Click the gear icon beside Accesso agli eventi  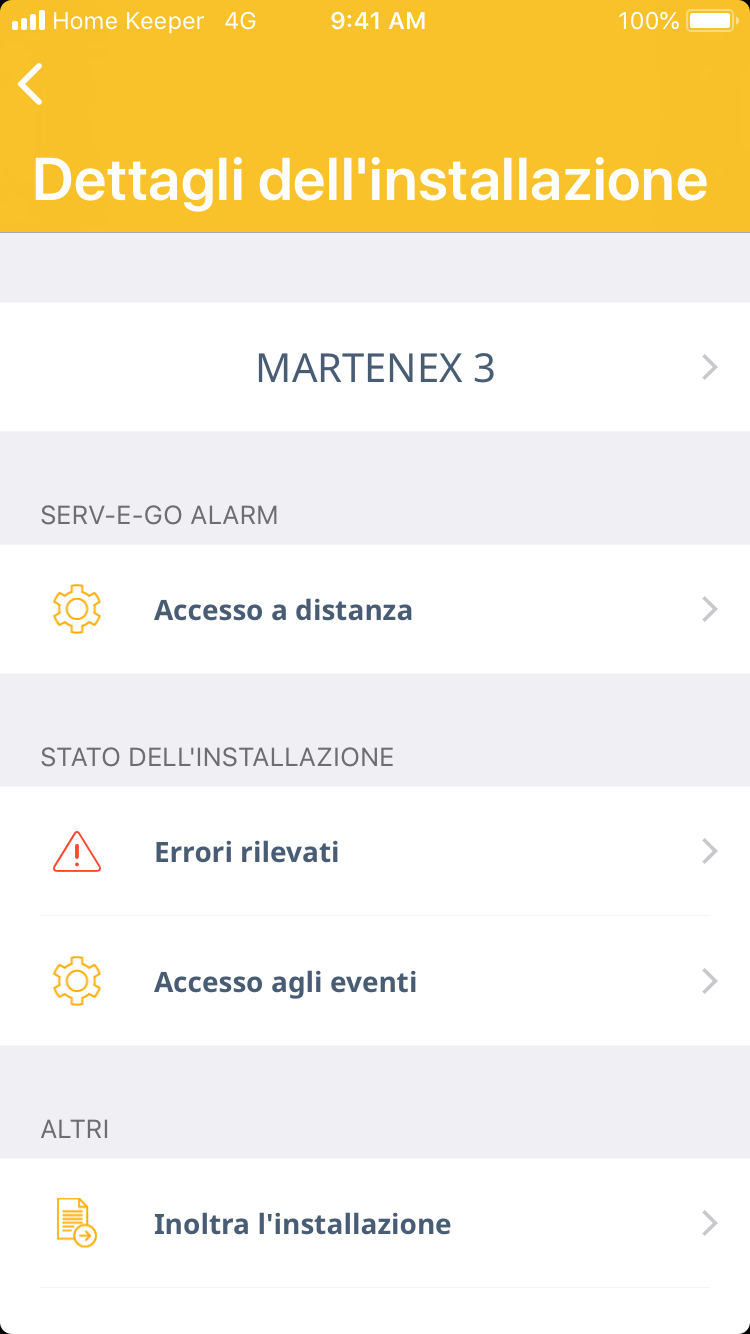point(77,982)
